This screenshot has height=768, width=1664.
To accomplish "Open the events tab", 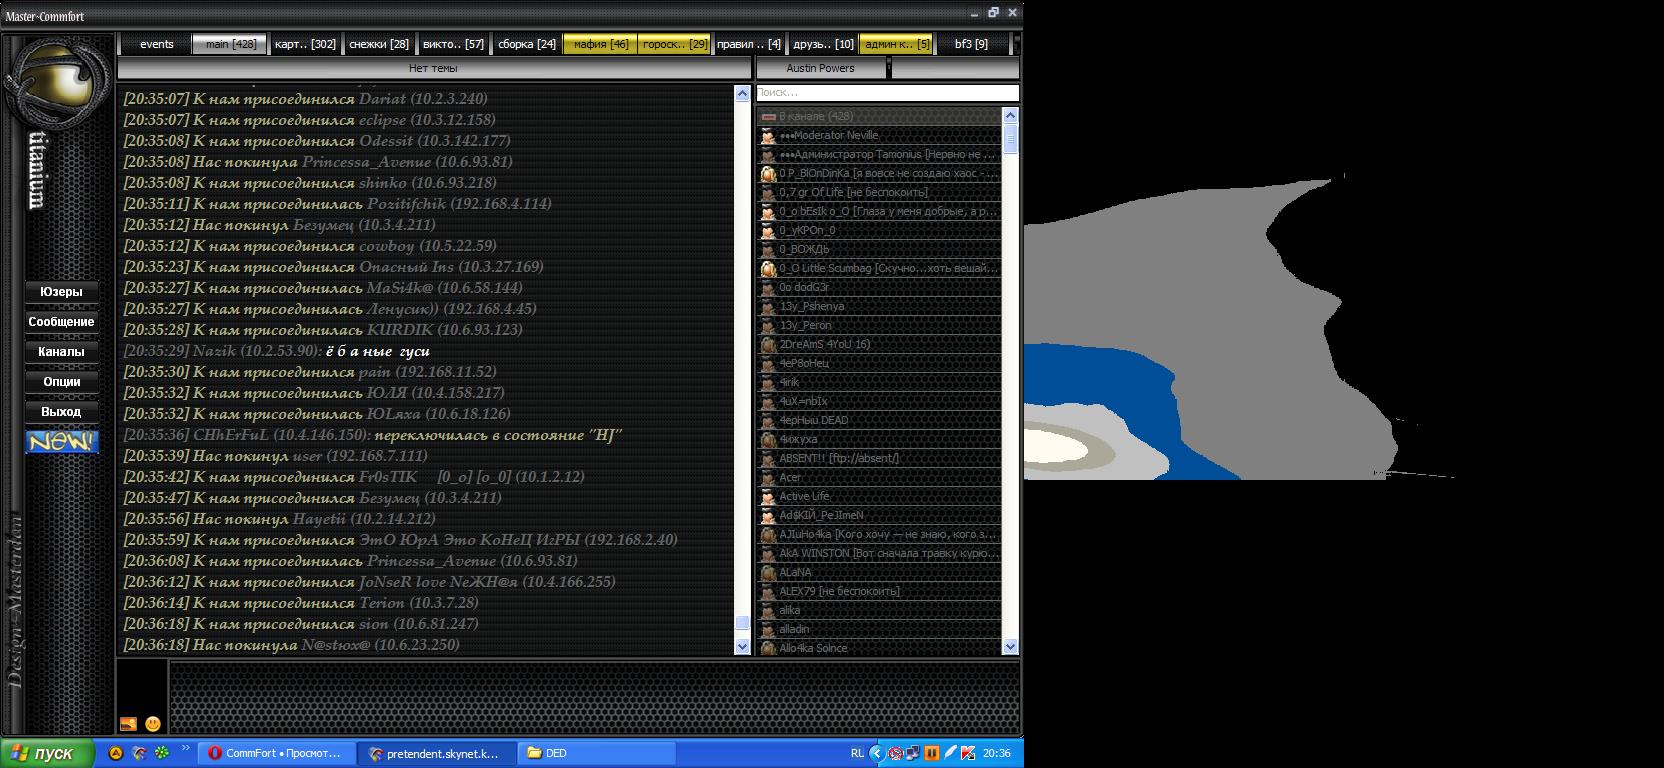I will [x=156, y=44].
